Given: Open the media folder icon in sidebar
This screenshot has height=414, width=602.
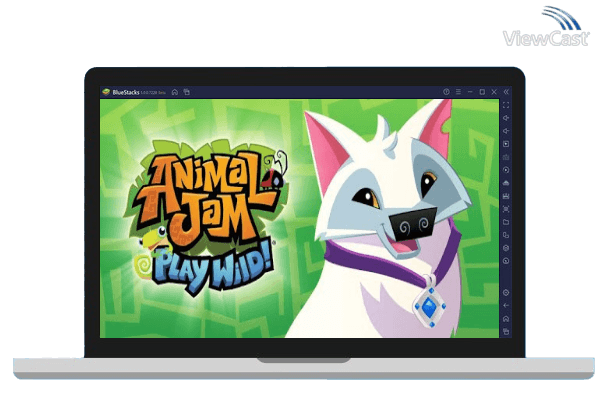Looking at the screenshot, I should tap(506, 222).
